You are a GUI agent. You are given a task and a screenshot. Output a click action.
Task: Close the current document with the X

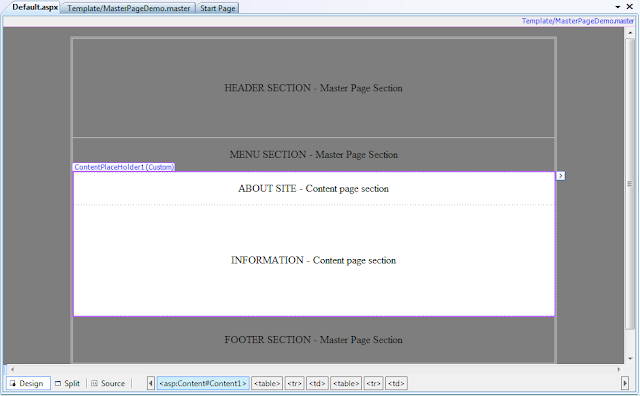630,7
